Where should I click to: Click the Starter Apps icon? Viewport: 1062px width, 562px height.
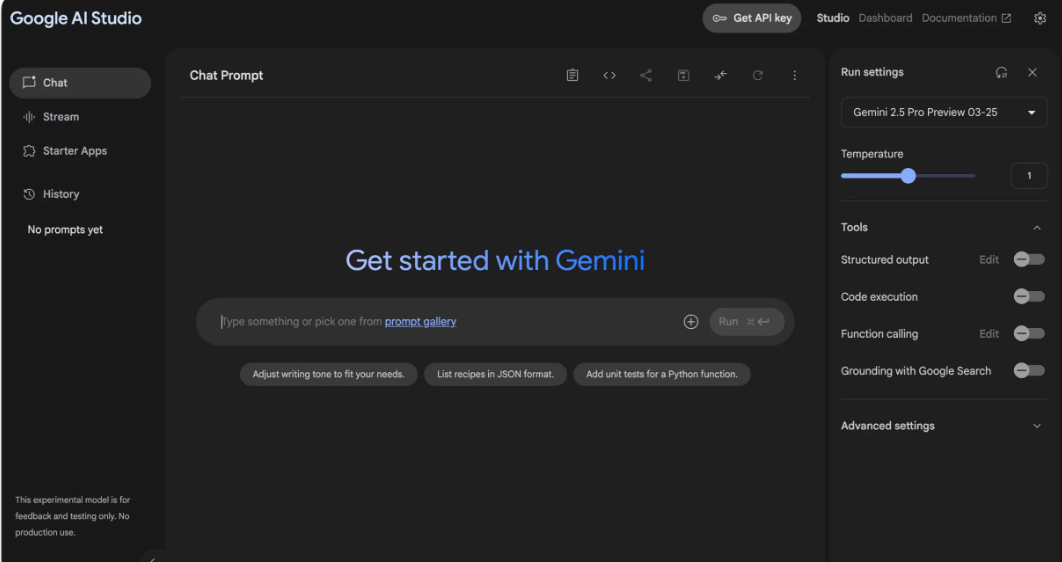(28, 151)
